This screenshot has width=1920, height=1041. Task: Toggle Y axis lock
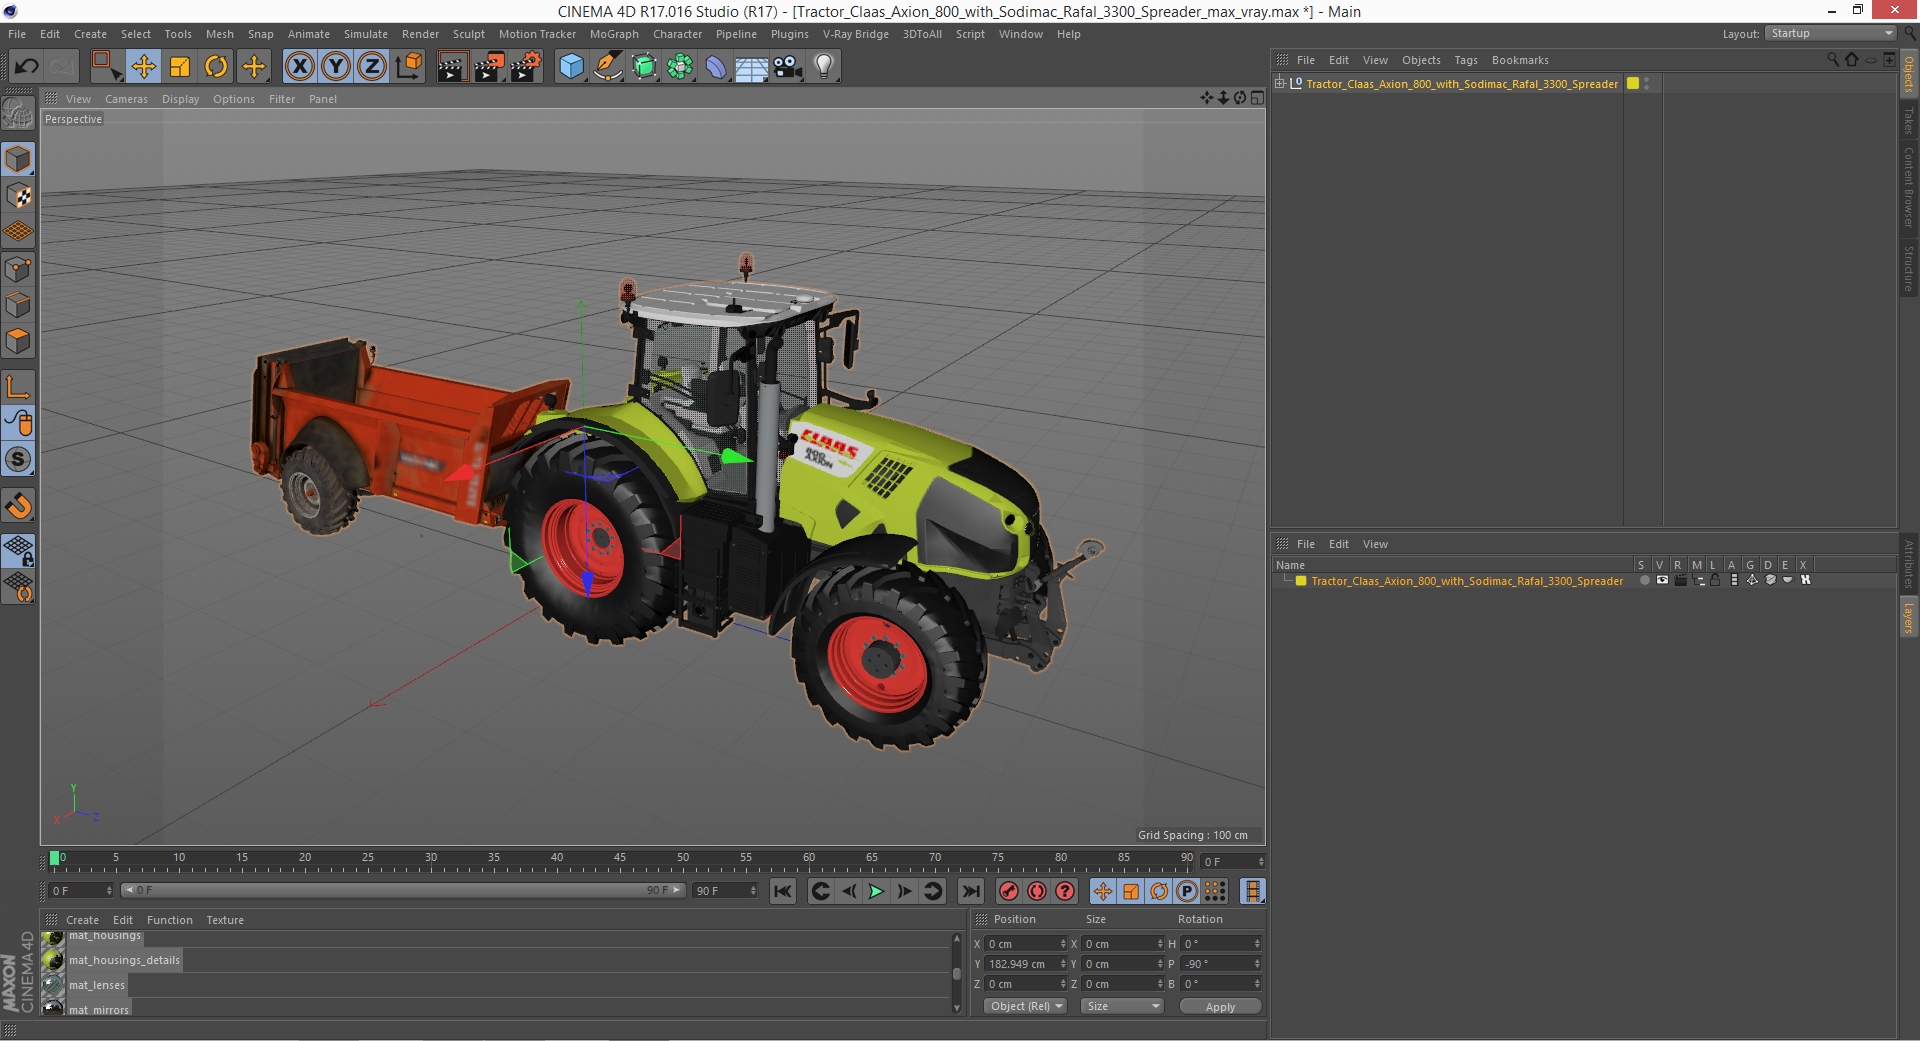336,67
